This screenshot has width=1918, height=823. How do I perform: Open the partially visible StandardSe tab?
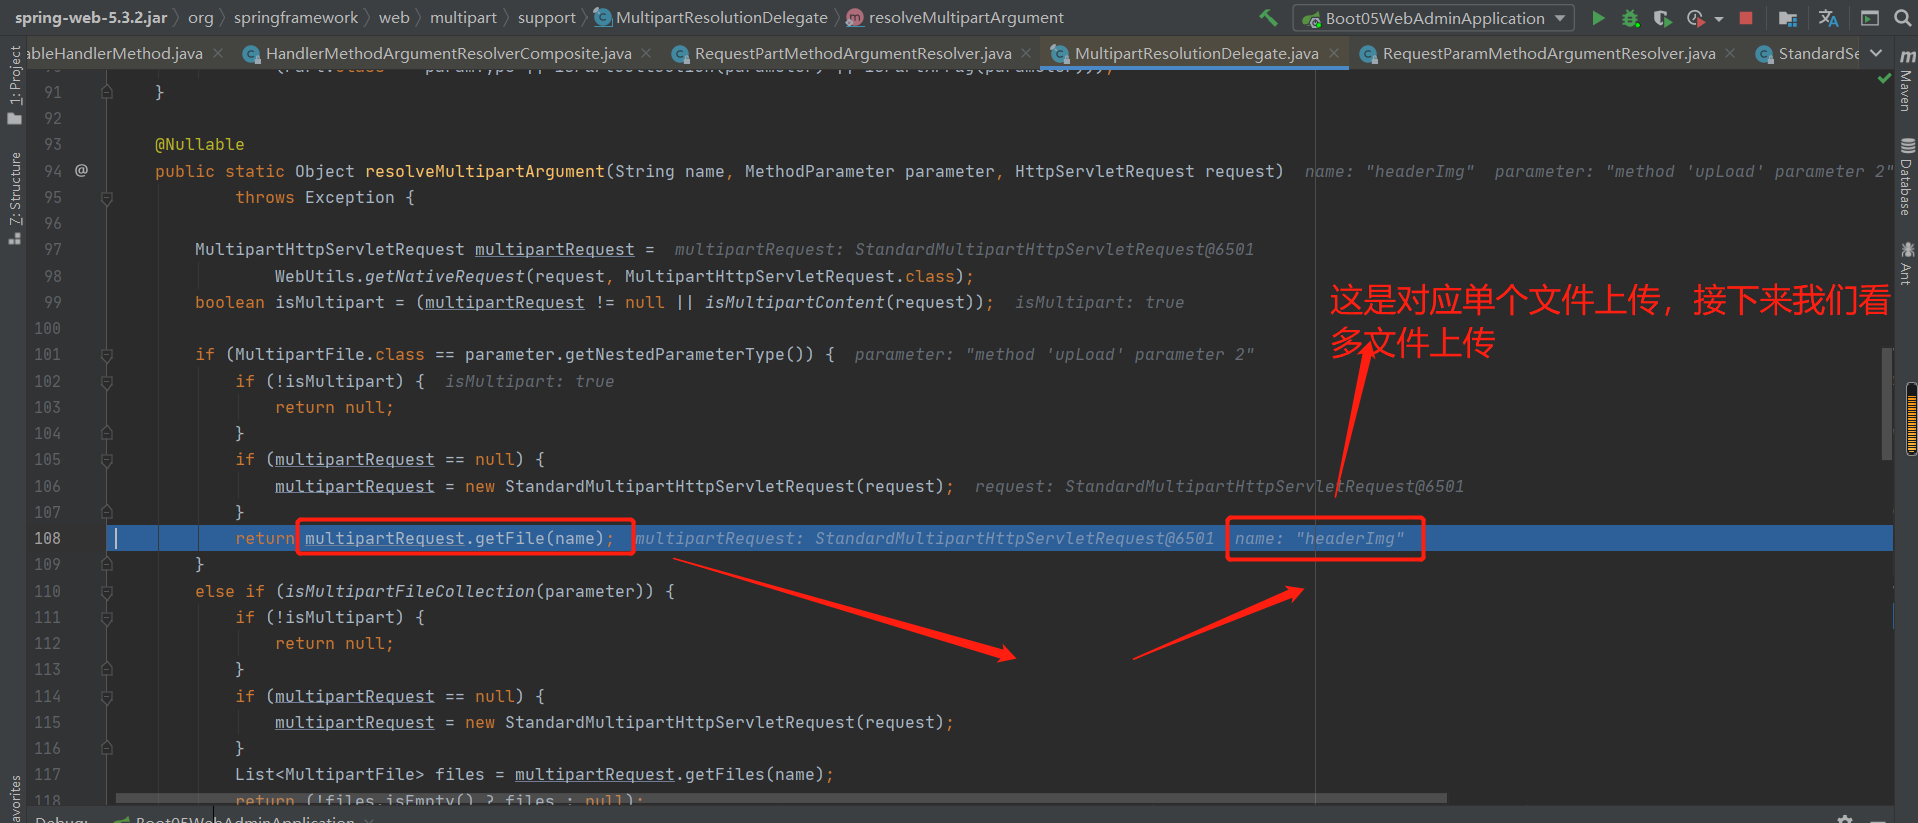1809,53
